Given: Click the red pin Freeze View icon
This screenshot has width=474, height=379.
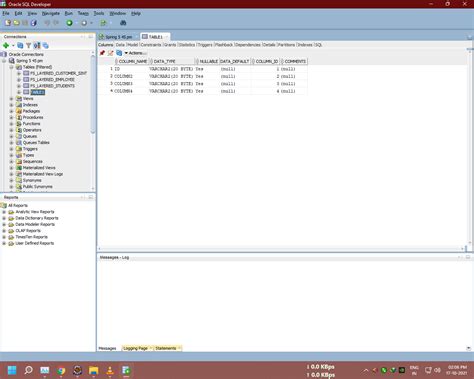Looking at the screenshot, I should pyautogui.click(x=102, y=53).
